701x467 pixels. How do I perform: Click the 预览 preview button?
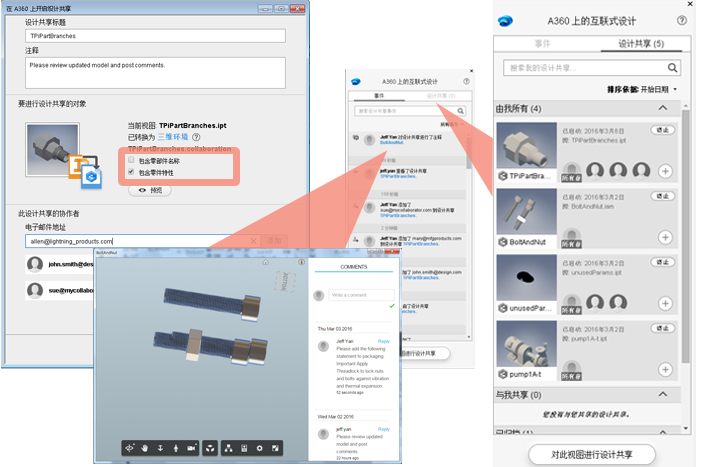point(150,190)
